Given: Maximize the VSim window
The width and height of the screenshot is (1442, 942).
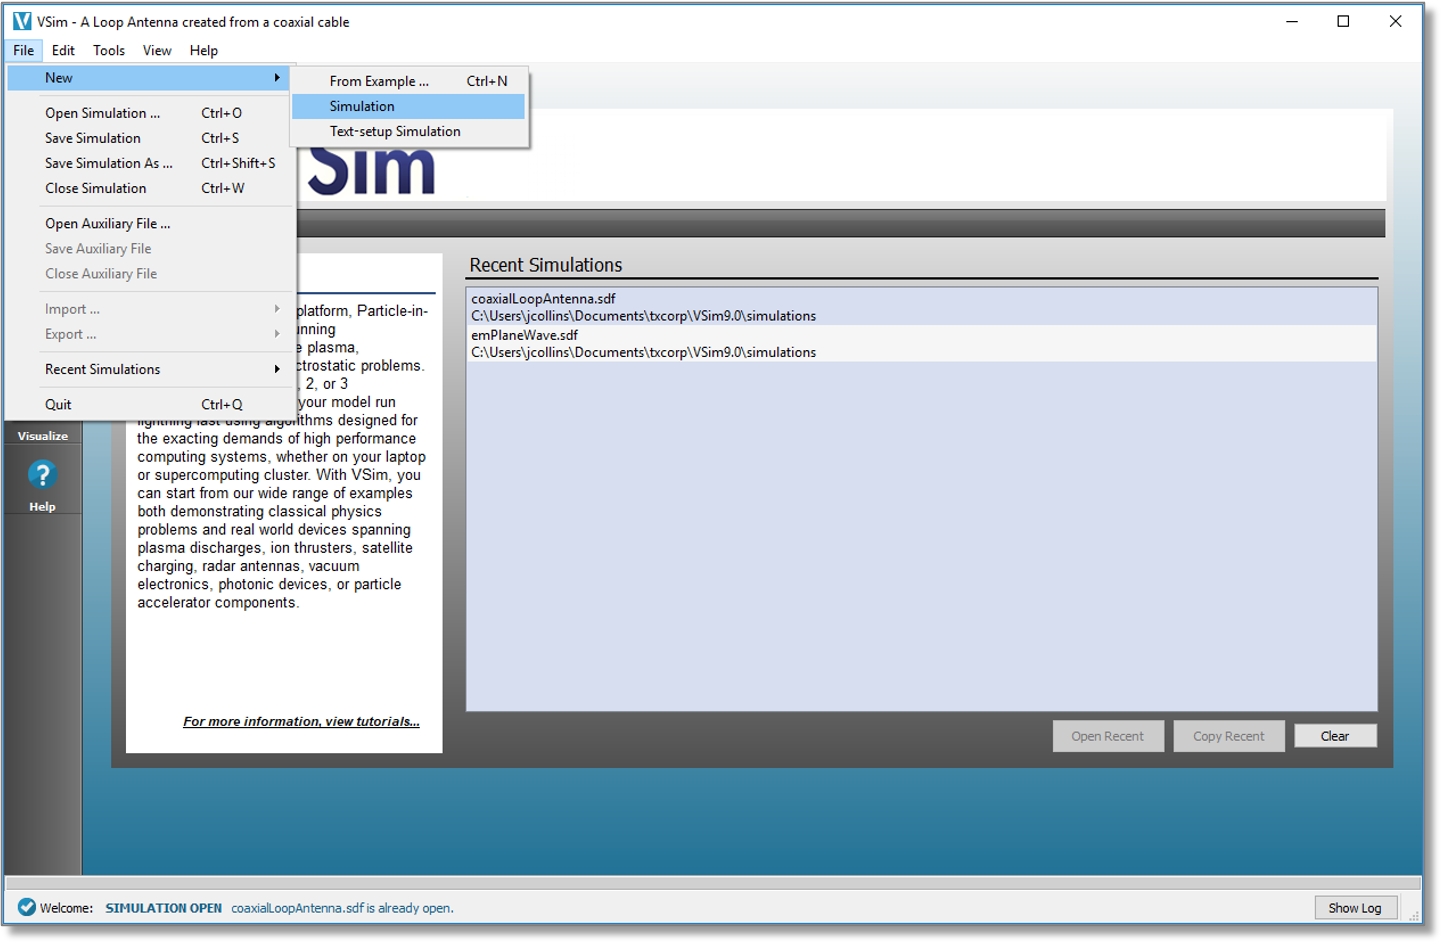Looking at the screenshot, I should coord(1343,21).
